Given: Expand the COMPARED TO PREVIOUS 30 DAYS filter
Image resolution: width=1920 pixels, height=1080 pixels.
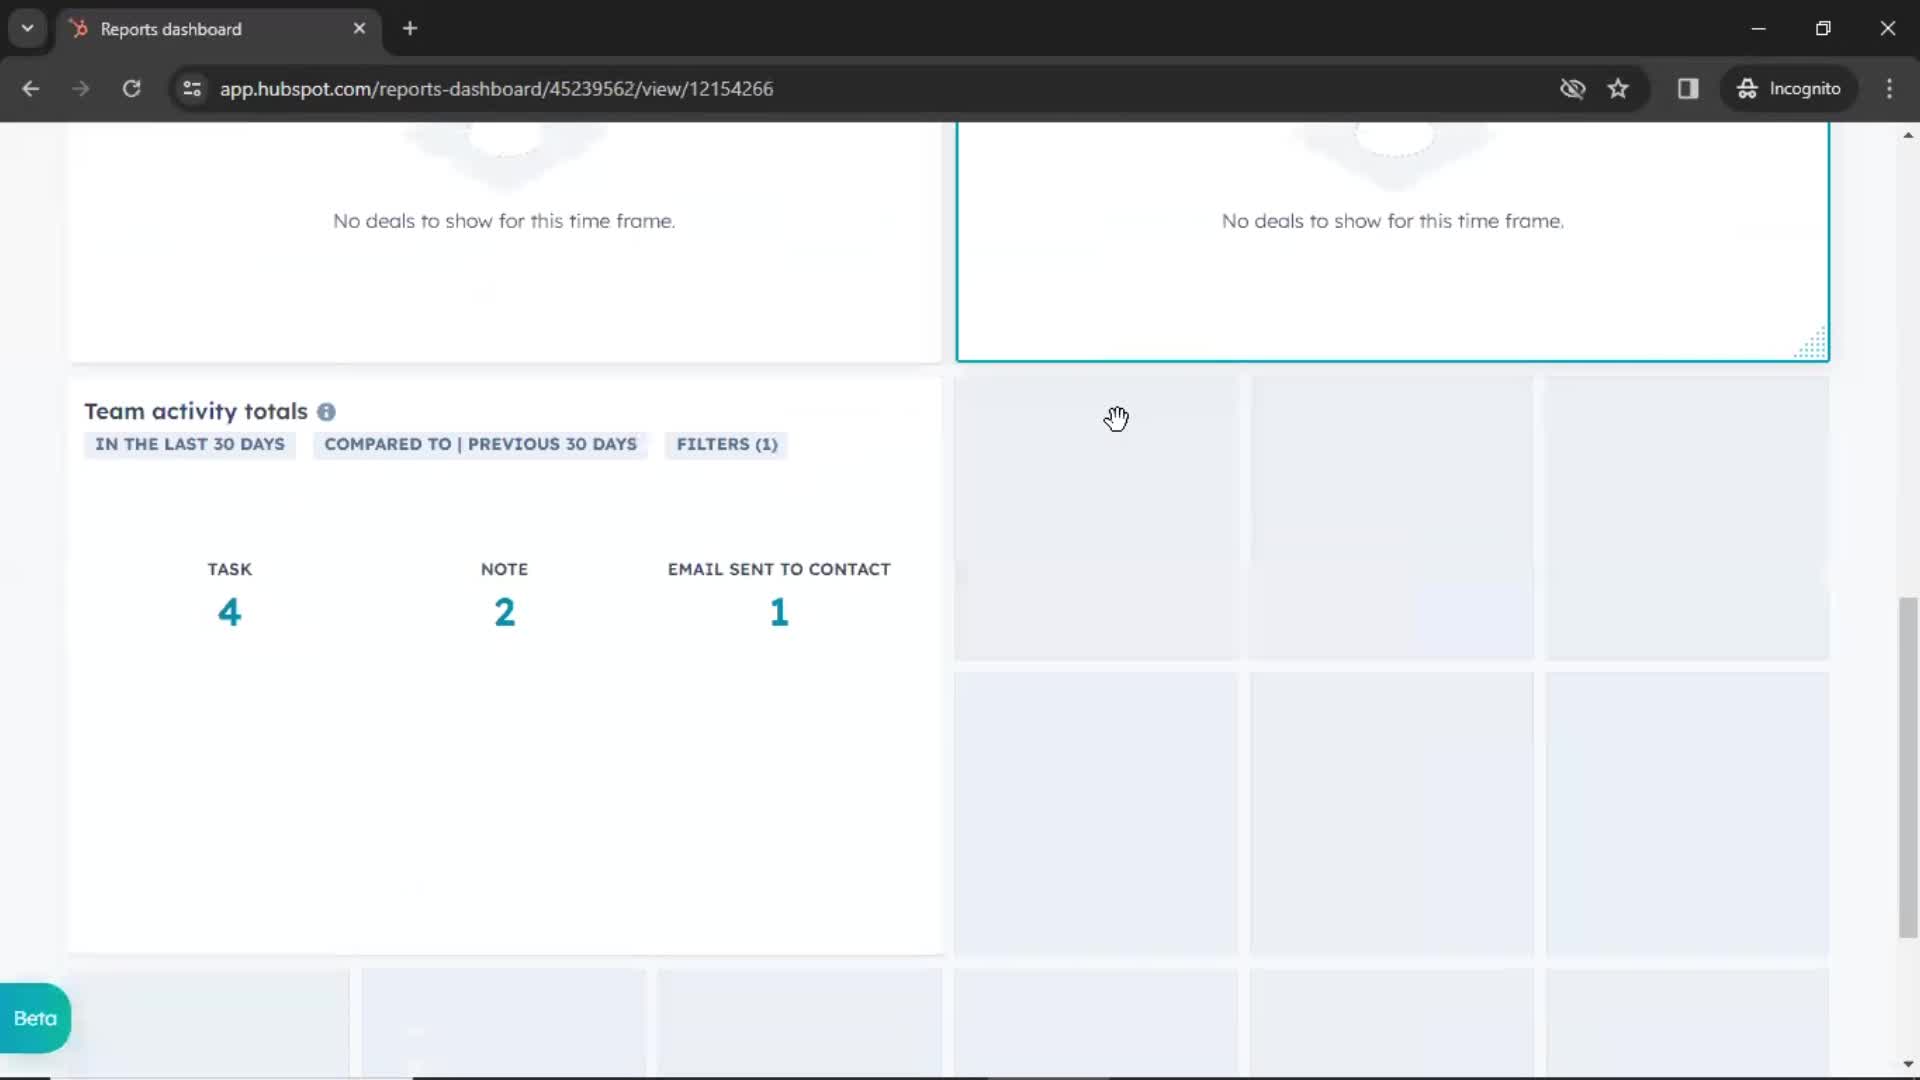Looking at the screenshot, I should [481, 444].
